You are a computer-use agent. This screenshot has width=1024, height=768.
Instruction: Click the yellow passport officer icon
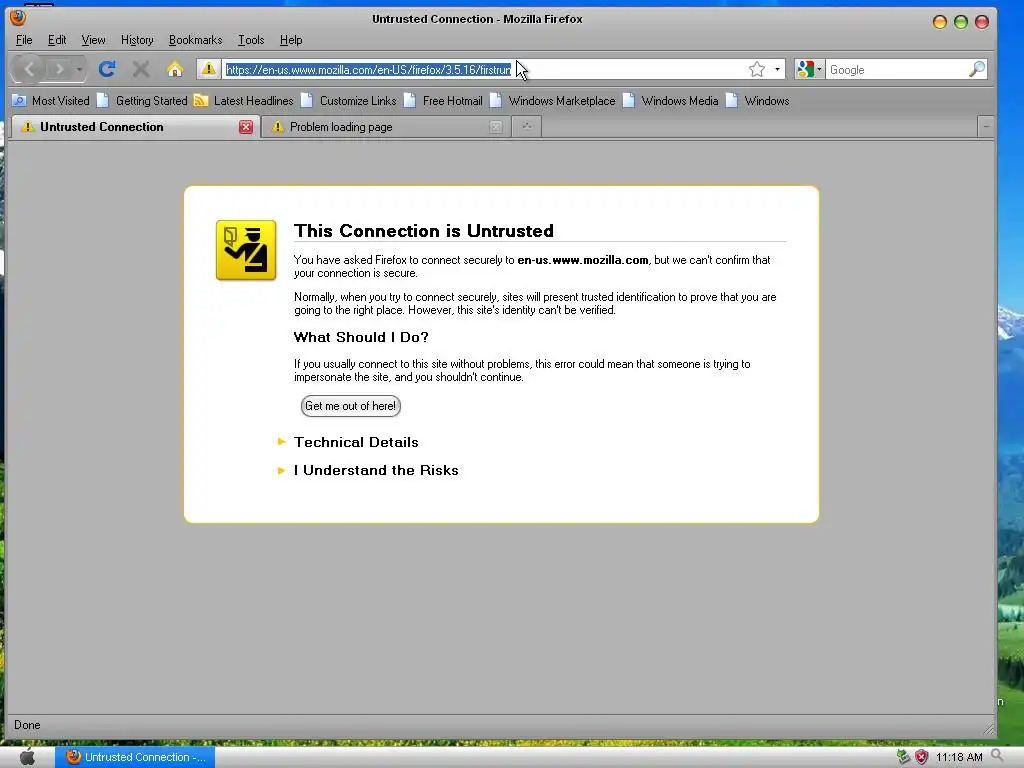pyautogui.click(x=246, y=250)
